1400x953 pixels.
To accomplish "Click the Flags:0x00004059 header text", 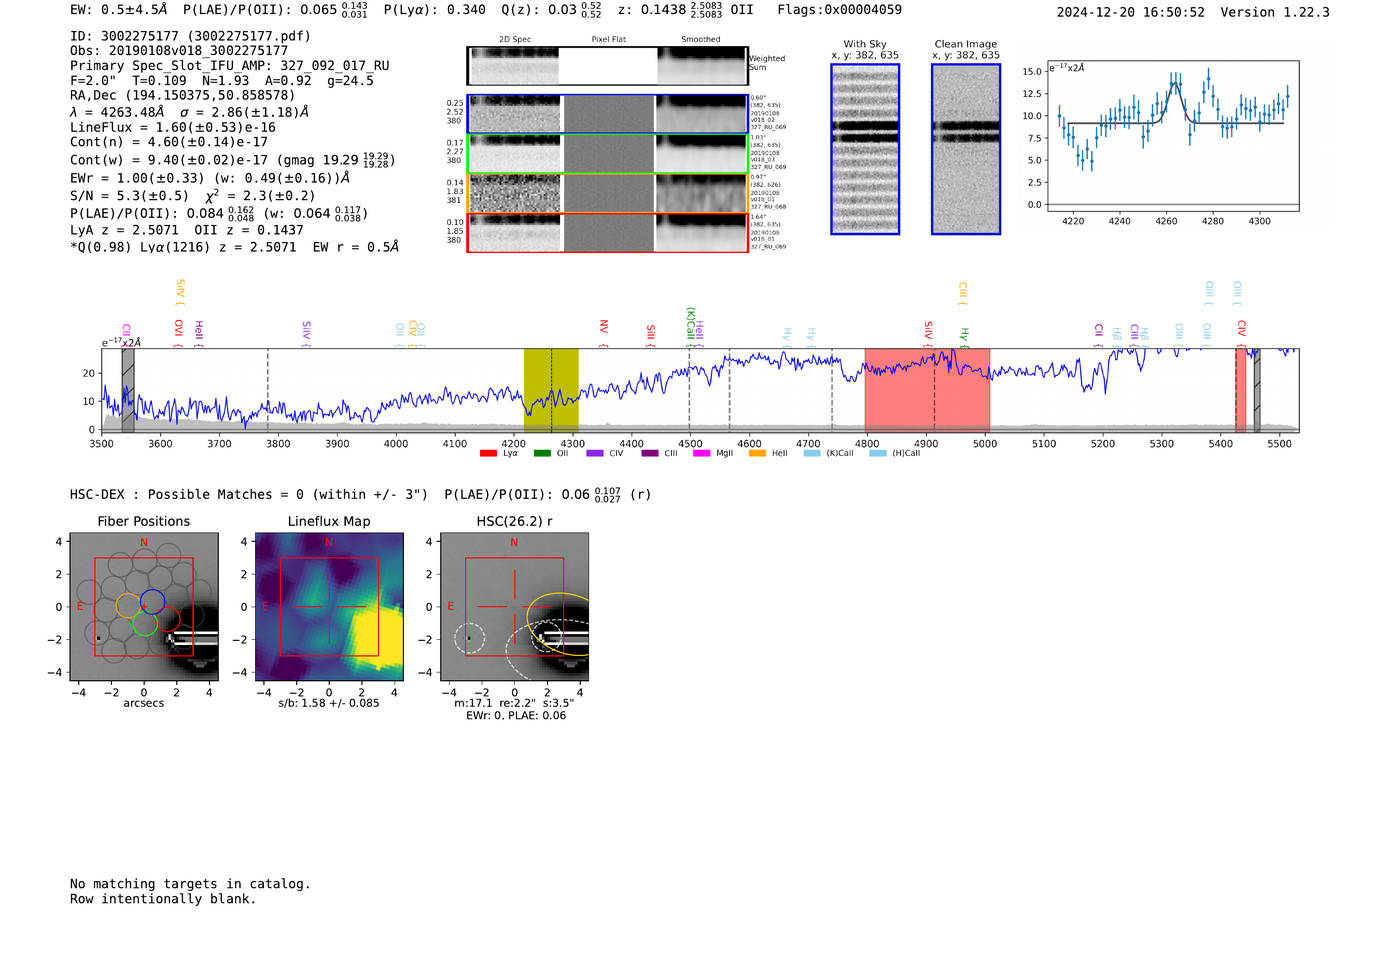I will click(839, 10).
